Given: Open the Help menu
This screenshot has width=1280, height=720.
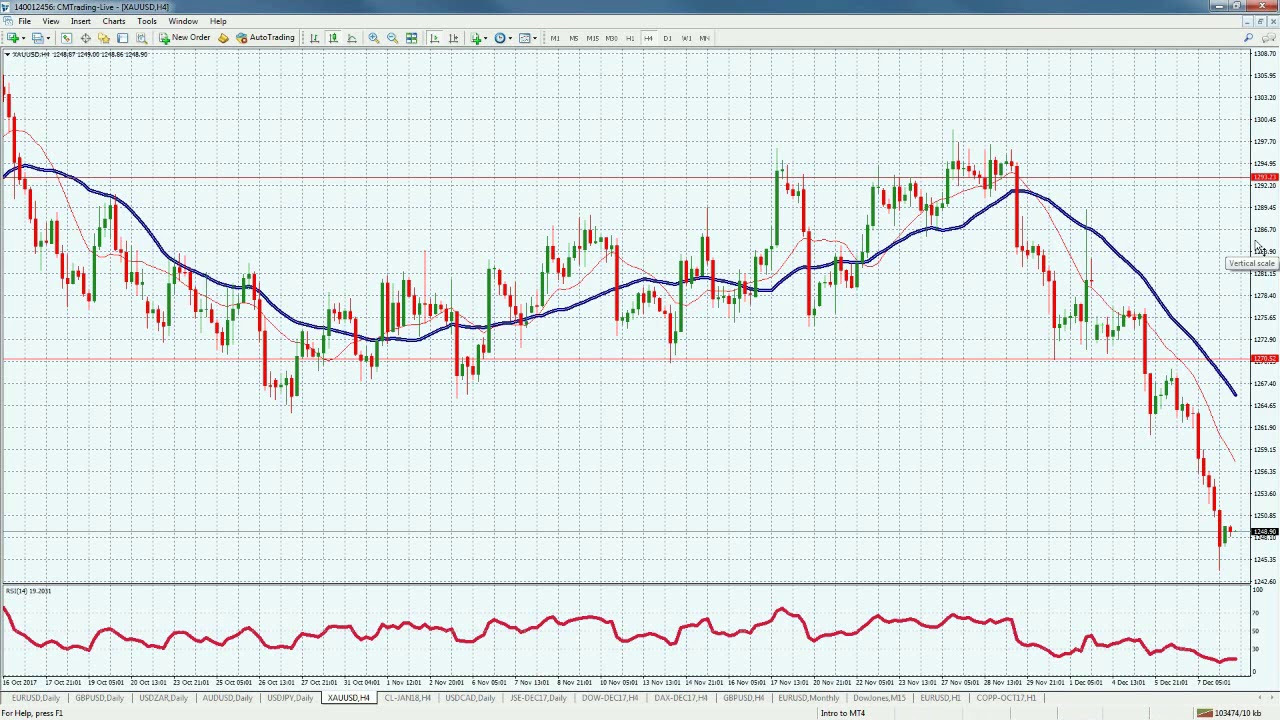Looking at the screenshot, I should point(218,21).
